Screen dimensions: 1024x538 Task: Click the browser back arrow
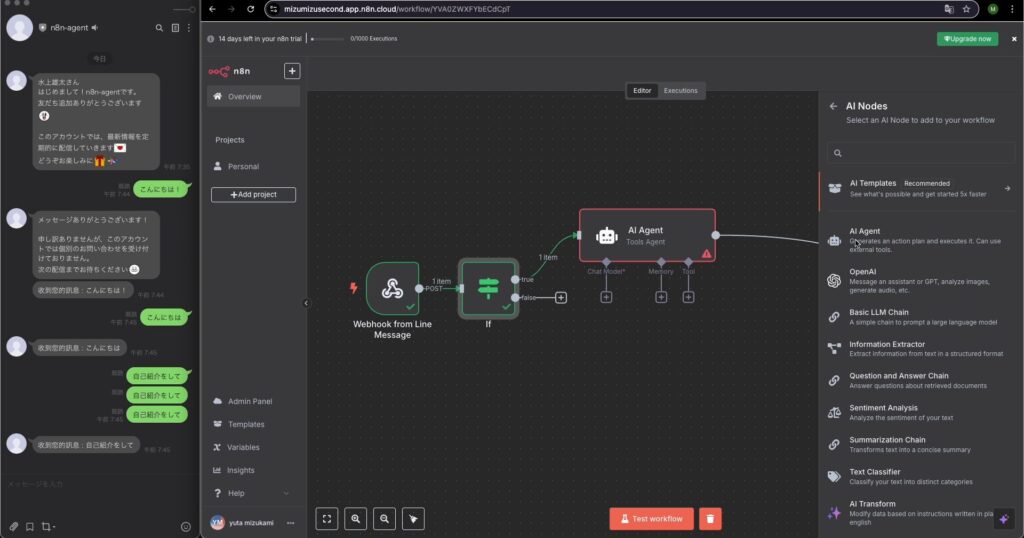[x=212, y=9]
